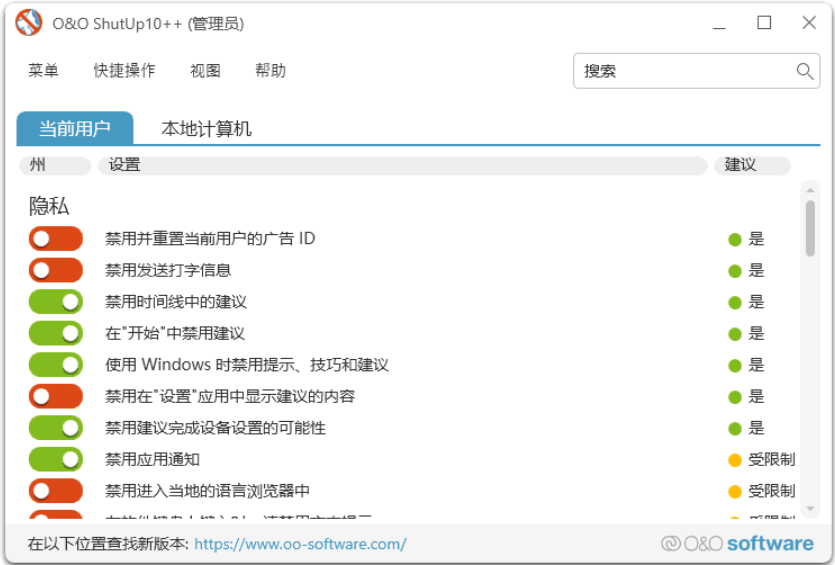The height and width of the screenshot is (565, 835).
Task: Select setting text 禁用应用通知
Action: click(152, 459)
